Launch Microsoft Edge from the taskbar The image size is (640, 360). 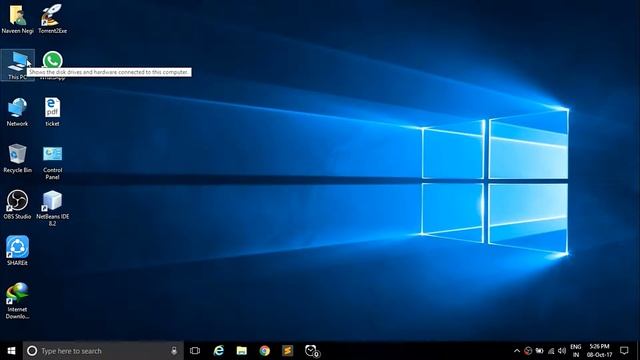pos(219,351)
